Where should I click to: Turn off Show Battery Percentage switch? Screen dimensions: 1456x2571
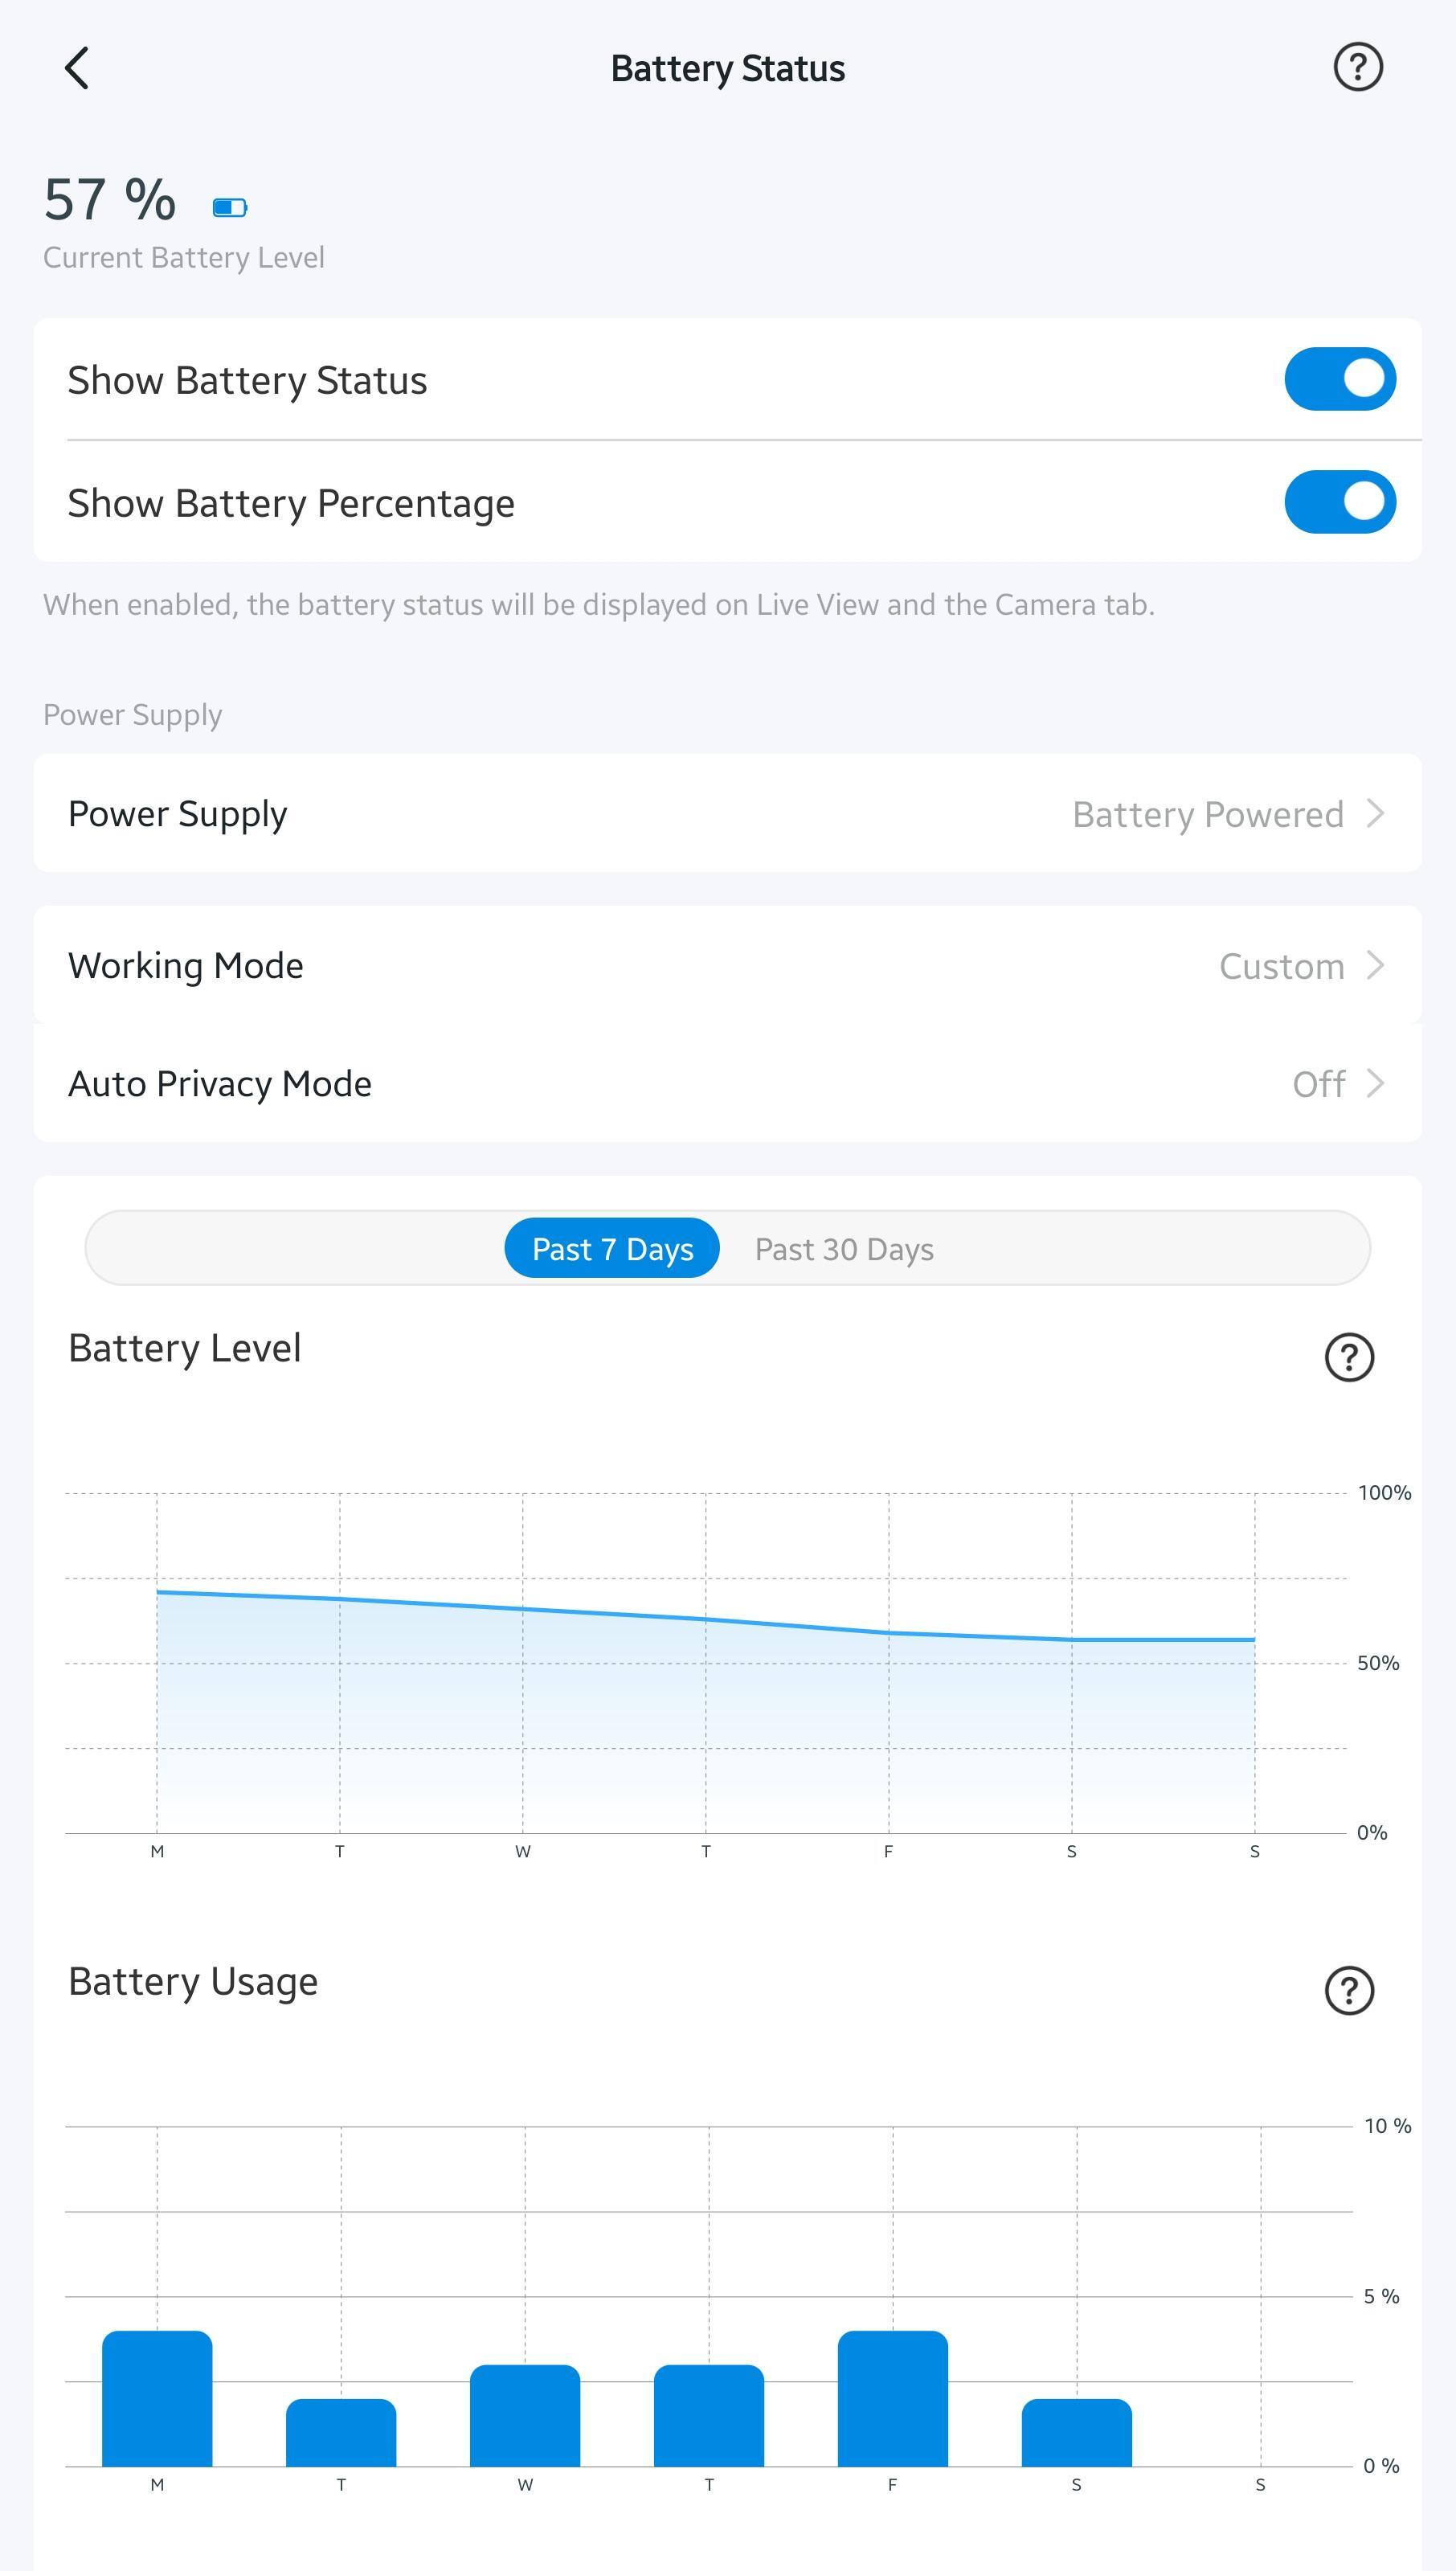pyautogui.click(x=1339, y=502)
